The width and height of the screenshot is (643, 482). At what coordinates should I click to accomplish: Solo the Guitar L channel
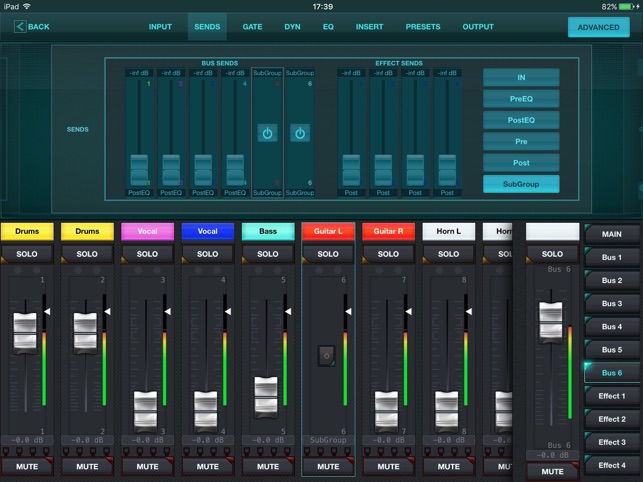click(x=327, y=254)
